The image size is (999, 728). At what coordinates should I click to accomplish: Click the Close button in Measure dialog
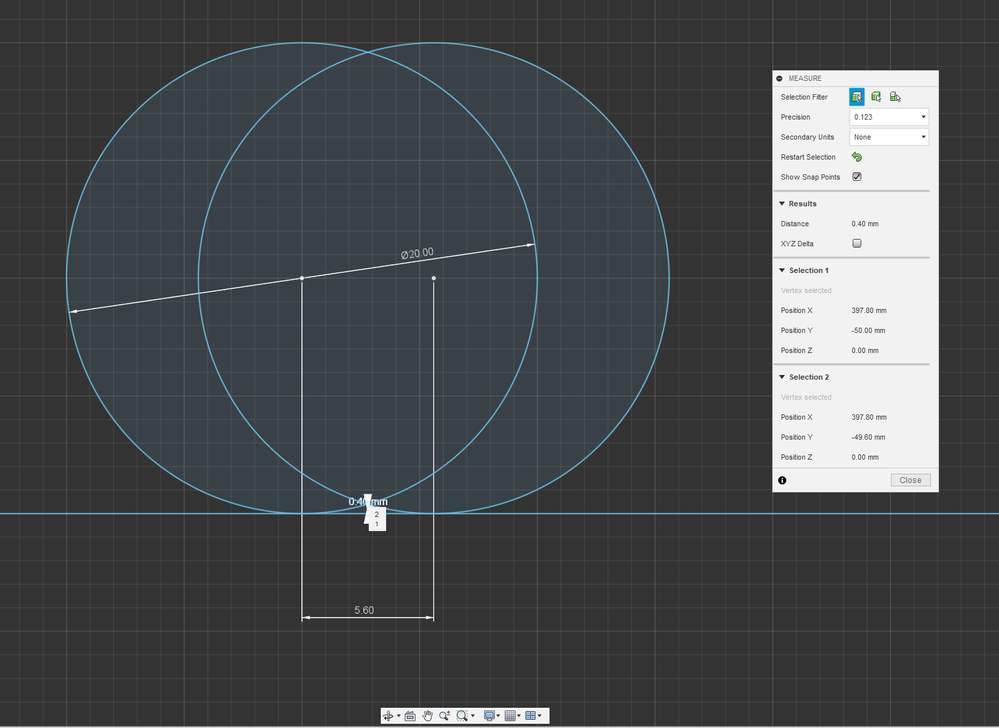(910, 480)
